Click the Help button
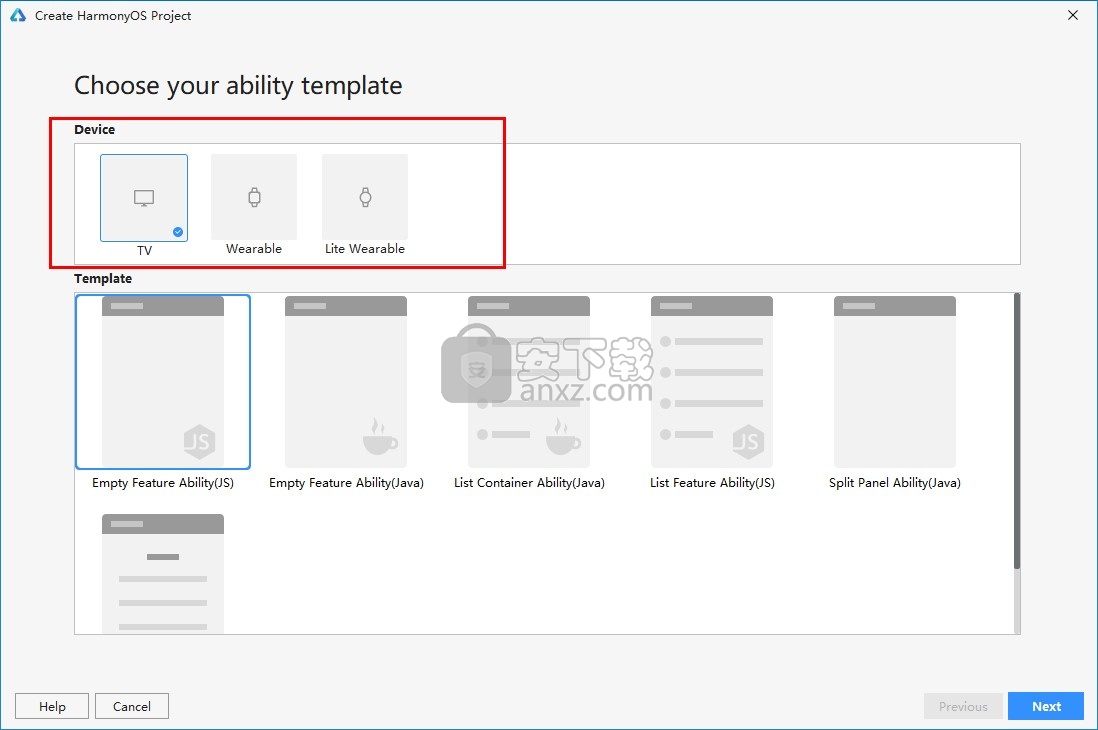 [x=52, y=706]
